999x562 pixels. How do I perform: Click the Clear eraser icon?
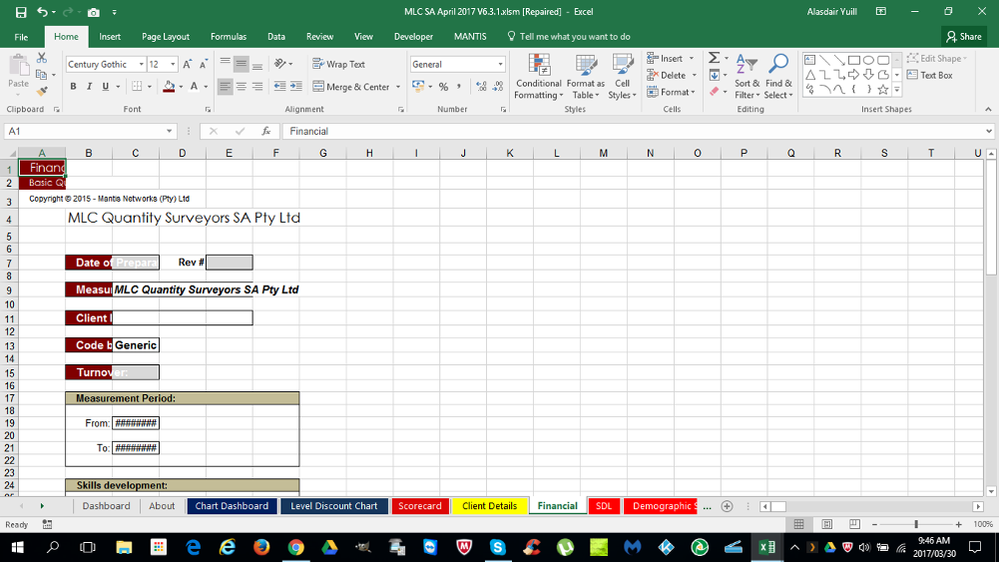tap(714, 92)
